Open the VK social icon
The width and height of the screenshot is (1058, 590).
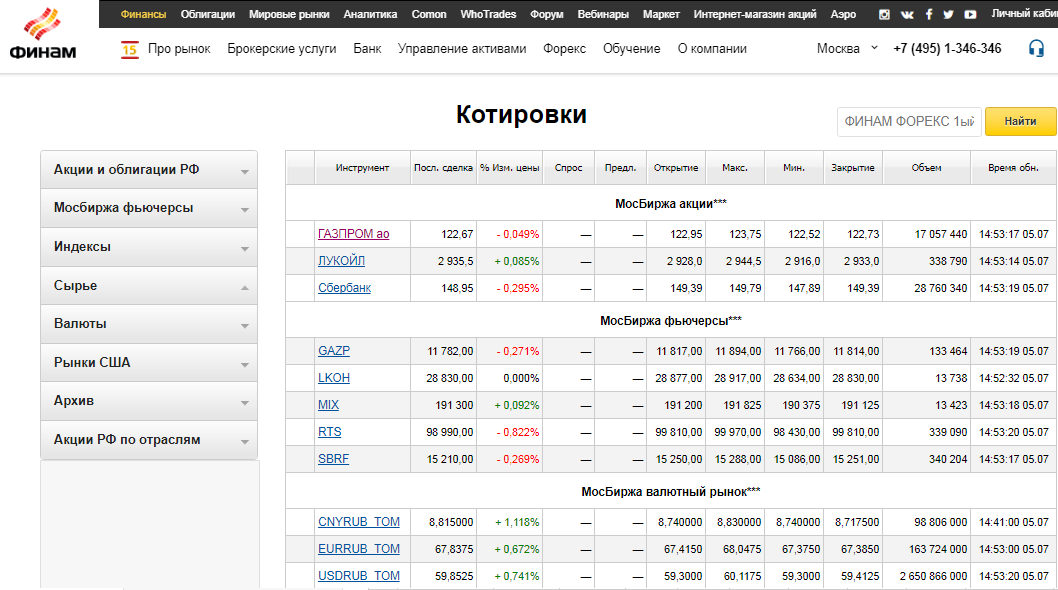(x=907, y=14)
